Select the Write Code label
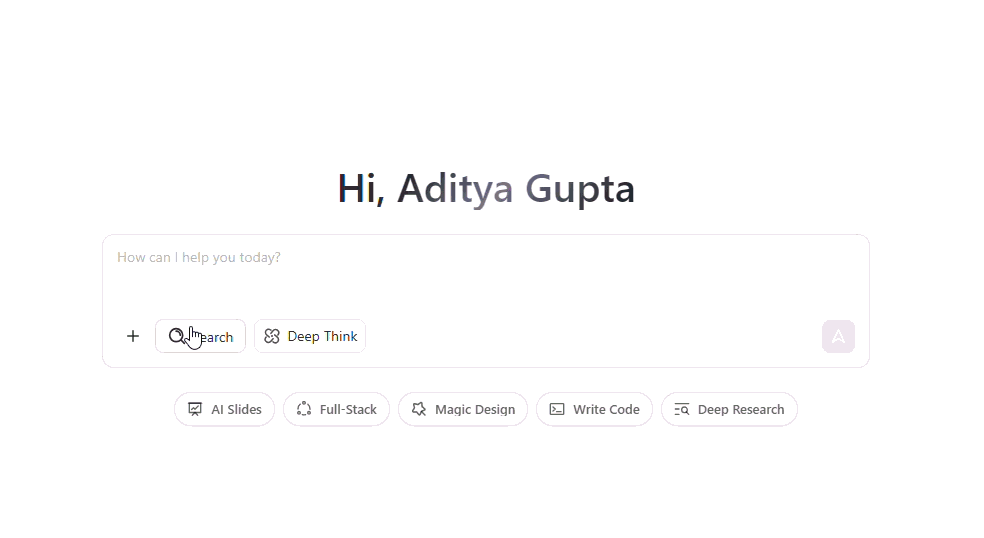 tap(606, 409)
